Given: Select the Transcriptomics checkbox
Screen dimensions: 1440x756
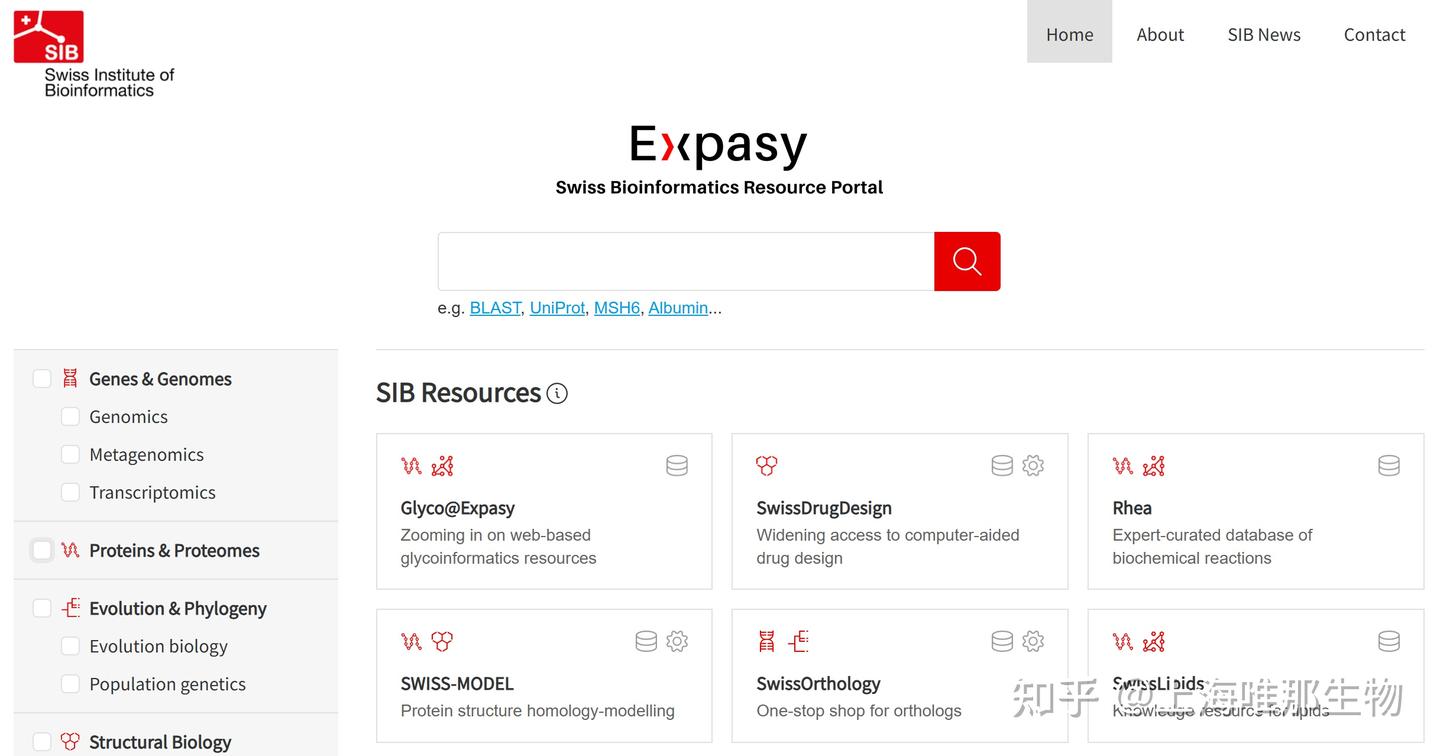Looking at the screenshot, I should pyautogui.click(x=70, y=492).
